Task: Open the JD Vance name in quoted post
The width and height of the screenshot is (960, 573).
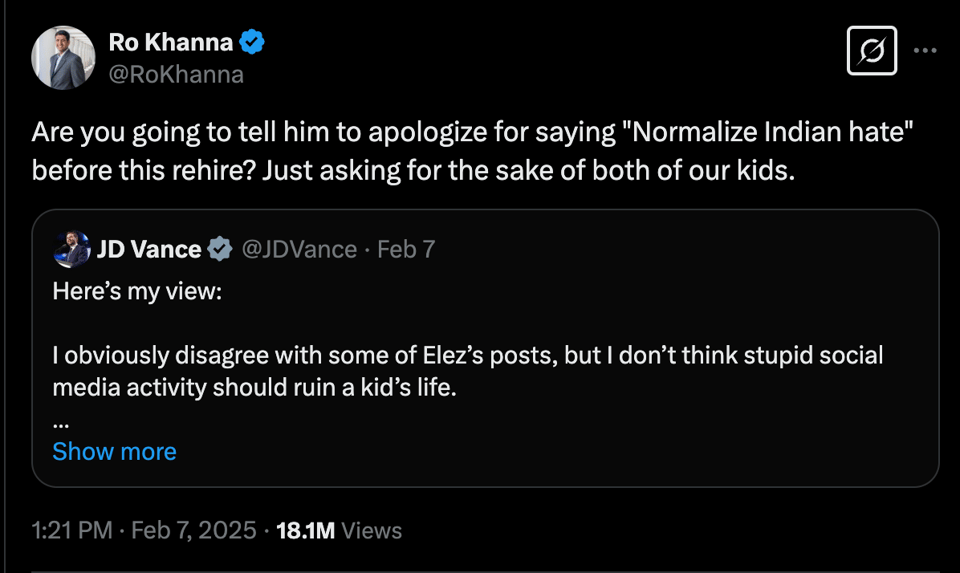Action: (150, 249)
